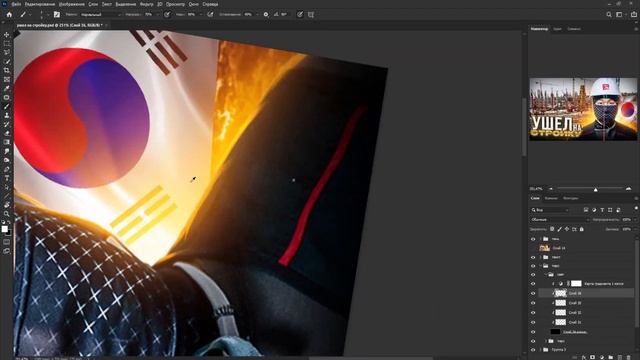Toggle eye of black-thumbnail layer
Screen dimensions: 640x360
(533, 332)
